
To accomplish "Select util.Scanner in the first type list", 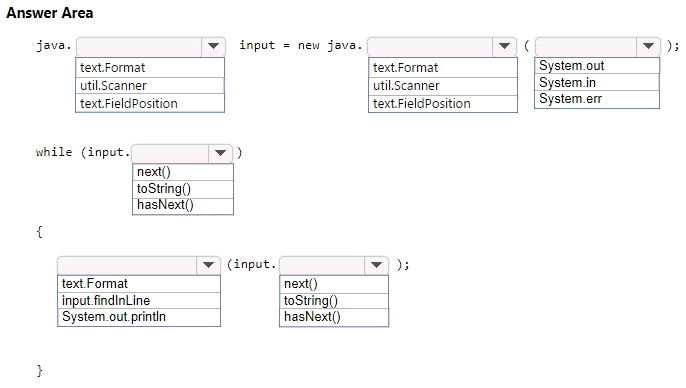I will (x=150, y=86).
